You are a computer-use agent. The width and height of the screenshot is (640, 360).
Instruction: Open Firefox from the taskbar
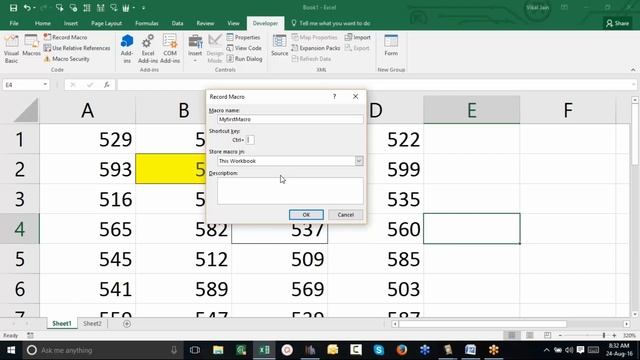402,350
